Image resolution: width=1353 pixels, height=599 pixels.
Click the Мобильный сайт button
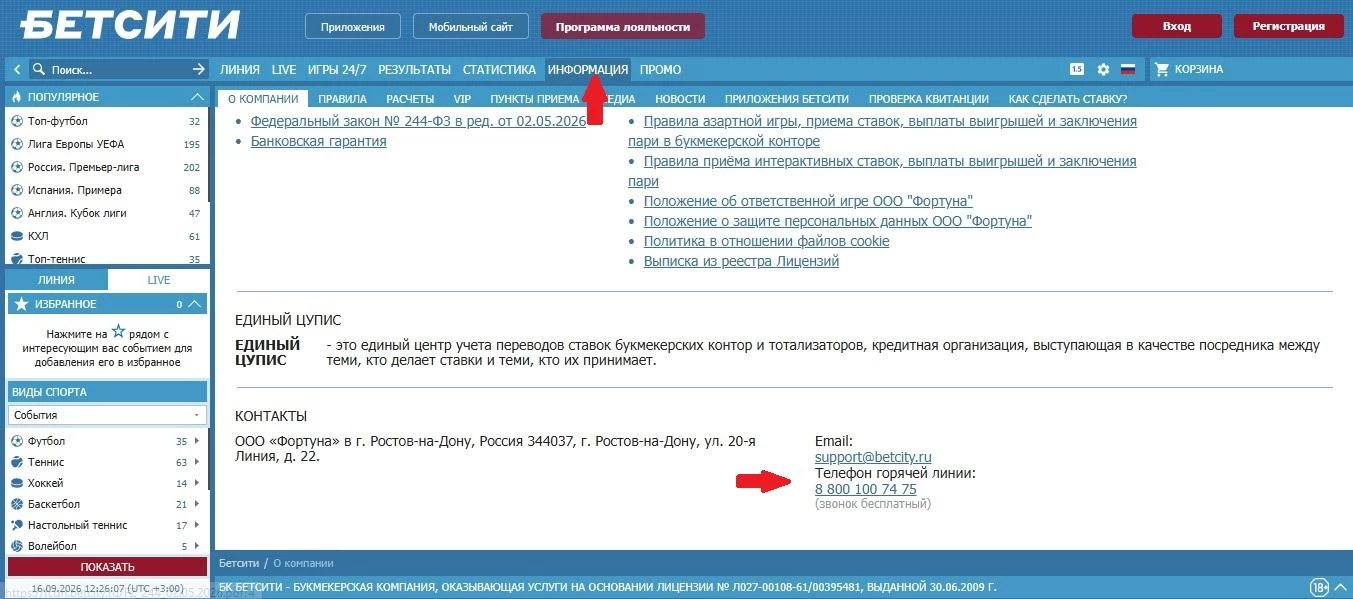470,27
